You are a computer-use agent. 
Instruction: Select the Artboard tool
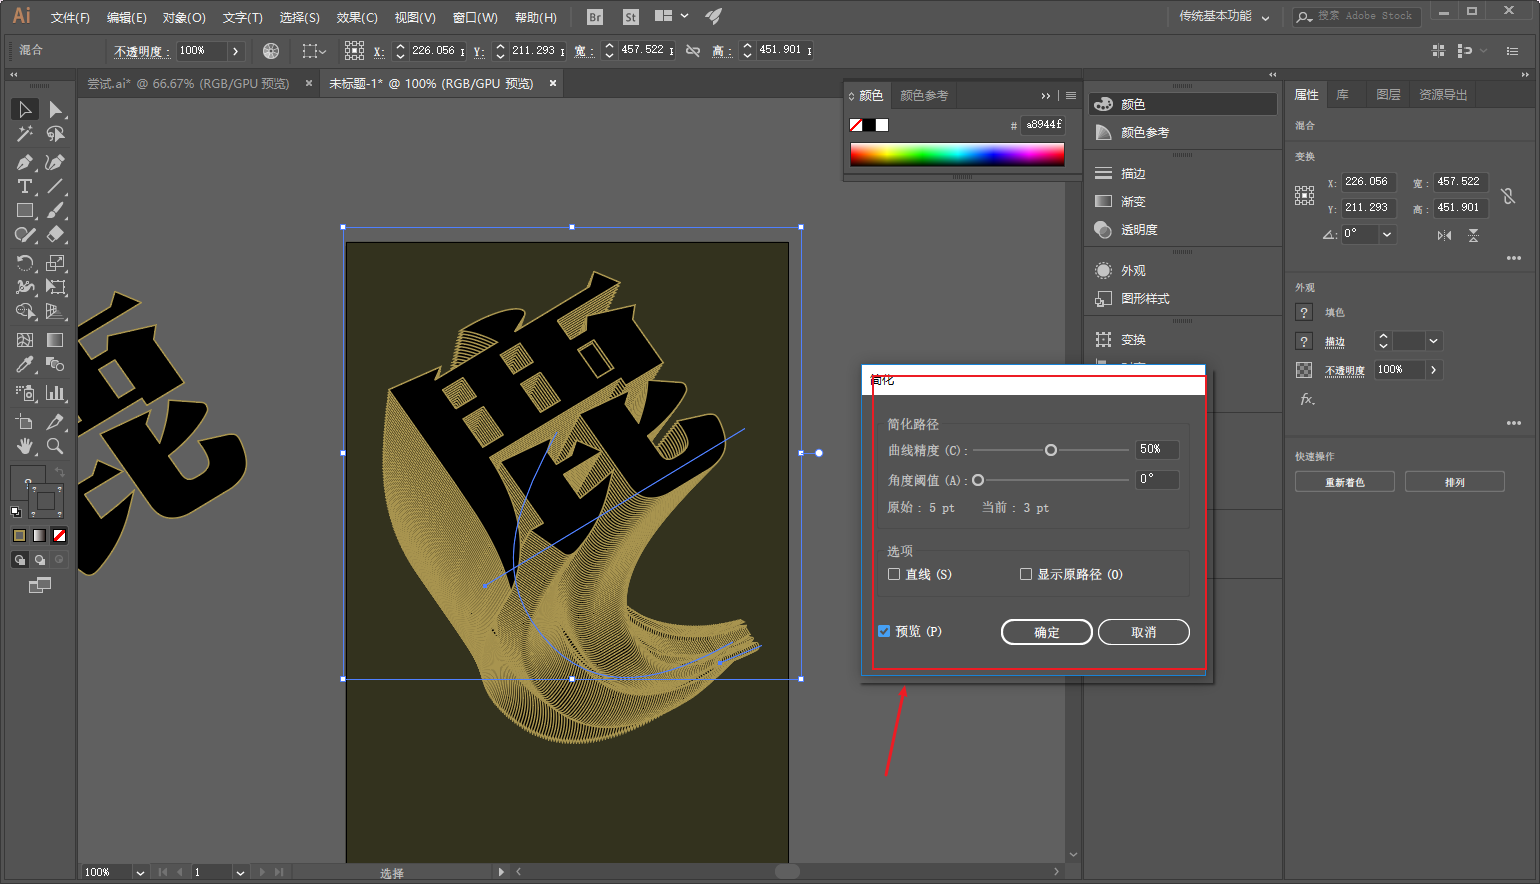click(x=25, y=421)
